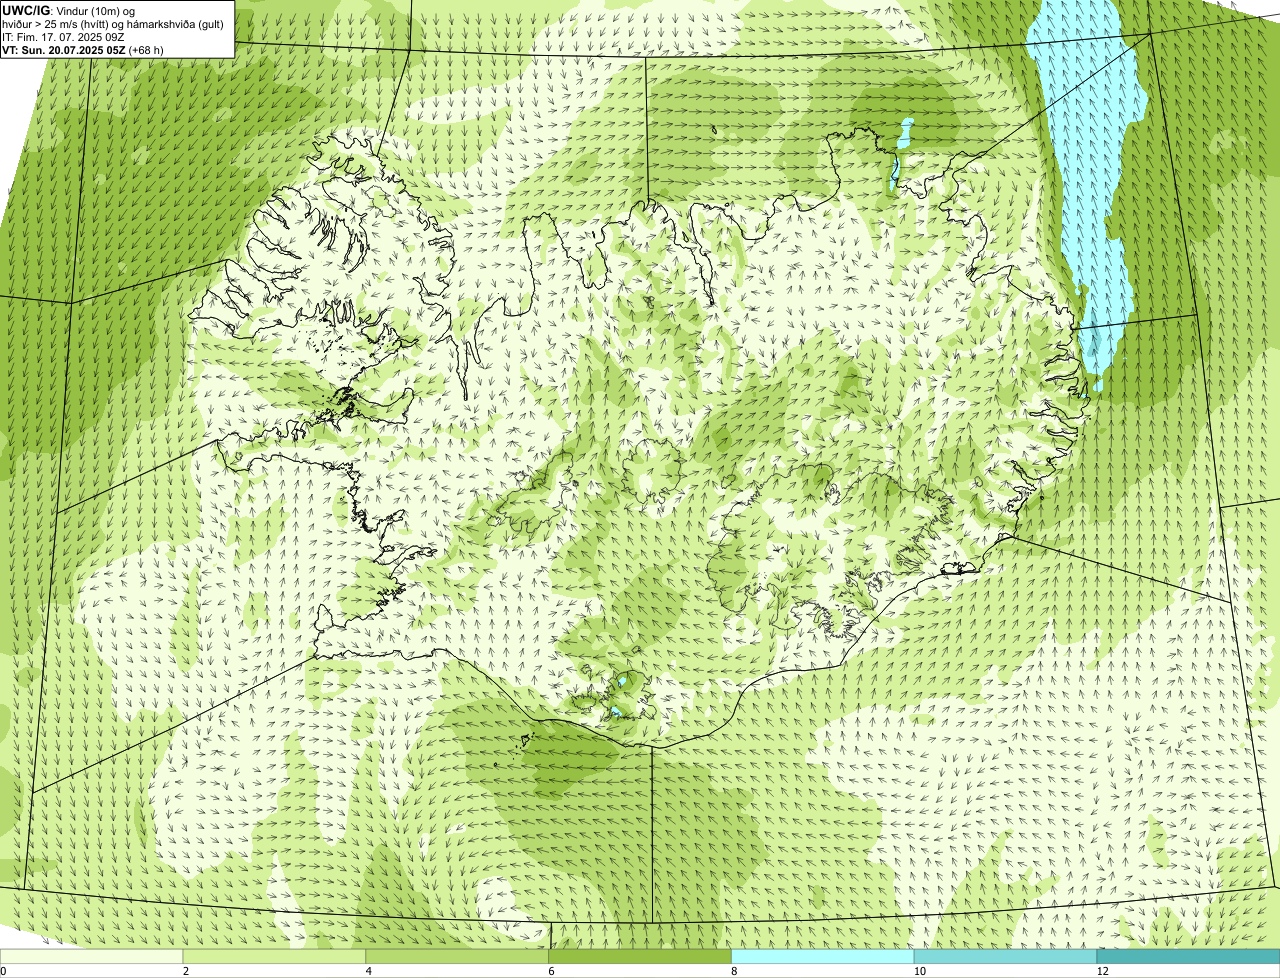Click the teal legend color above 12 m/s
This screenshot has height=978, width=1280.
(x=1188, y=956)
